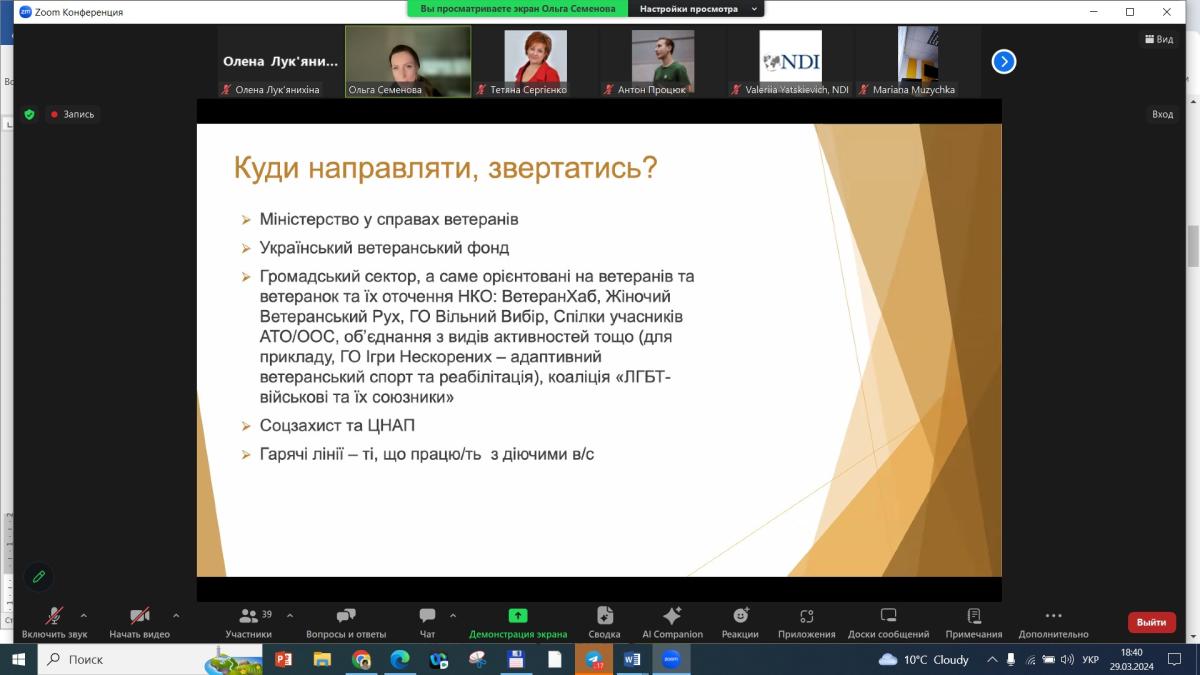Open the Дополнительно more menu
This screenshot has width=1200, height=675.
point(1052,622)
